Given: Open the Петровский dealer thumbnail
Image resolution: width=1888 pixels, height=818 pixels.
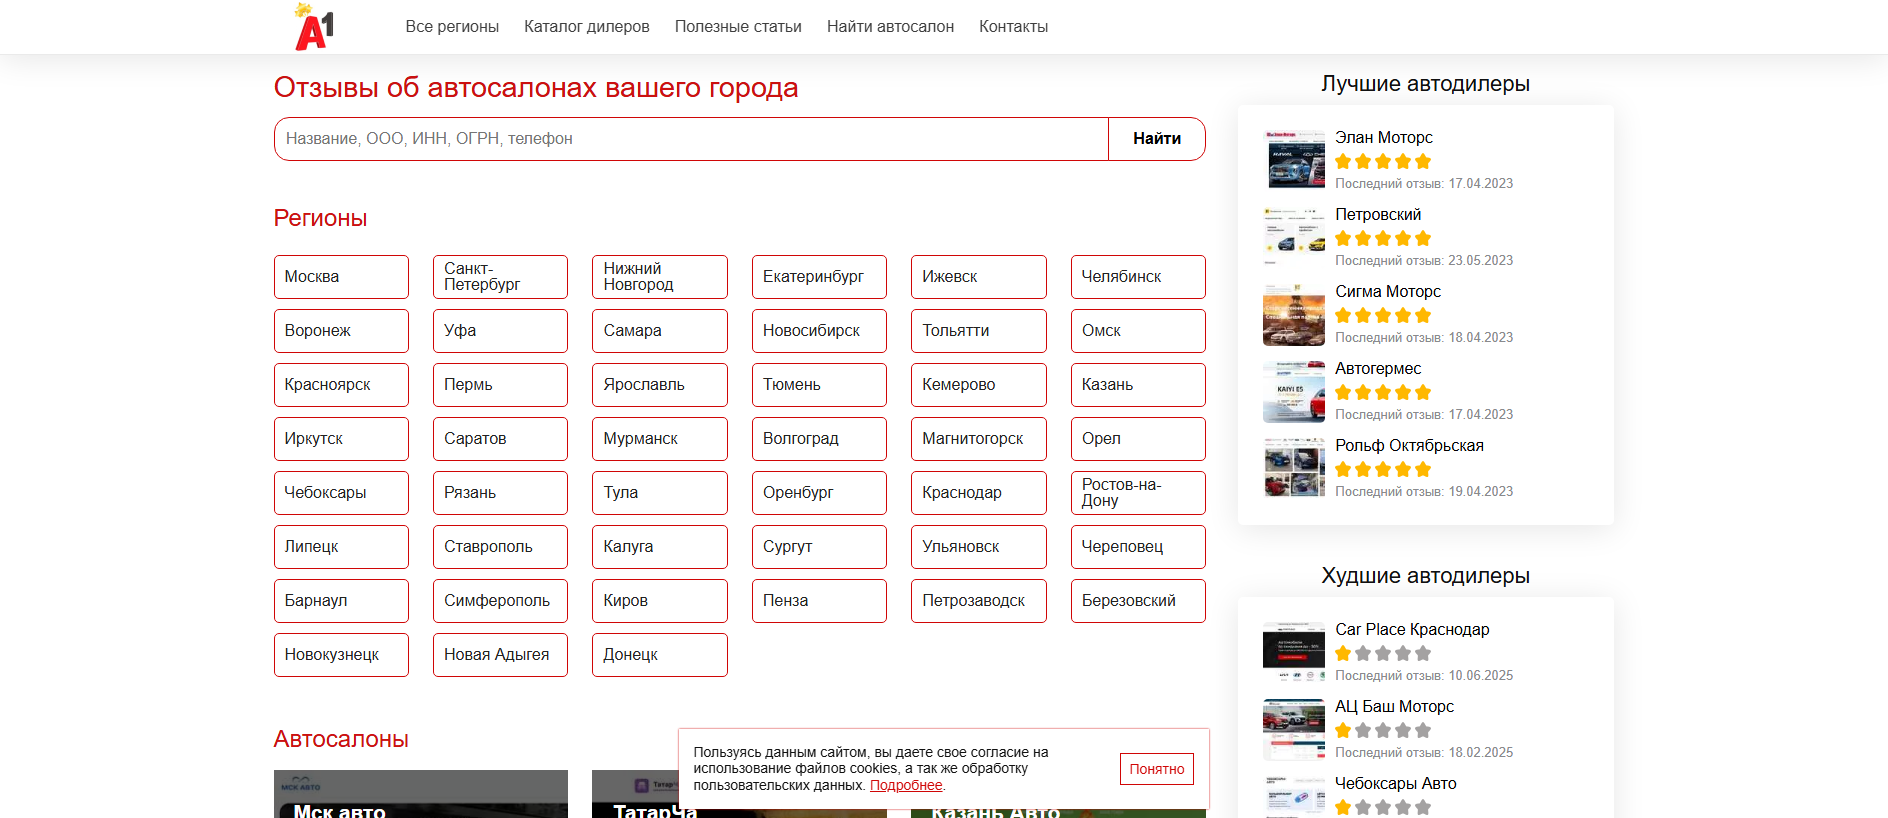Looking at the screenshot, I should (1294, 236).
